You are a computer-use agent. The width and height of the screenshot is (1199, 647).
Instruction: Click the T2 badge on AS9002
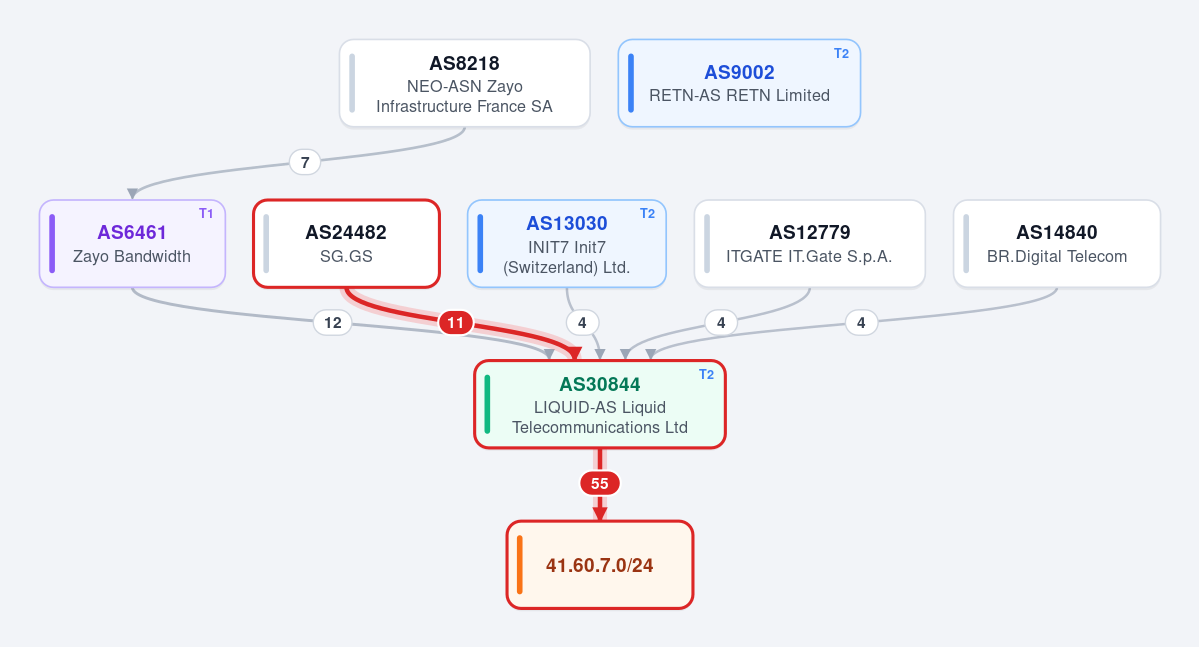(841, 54)
